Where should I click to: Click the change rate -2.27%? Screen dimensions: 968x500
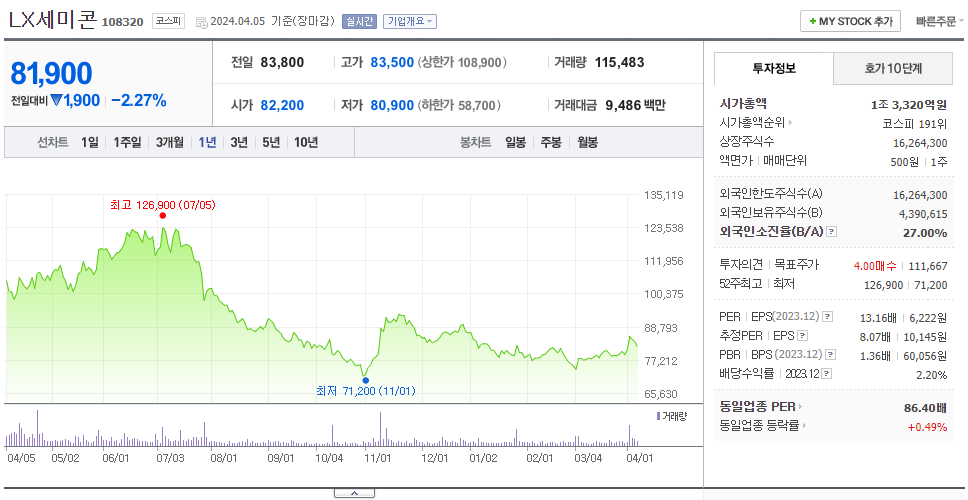point(139,101)
